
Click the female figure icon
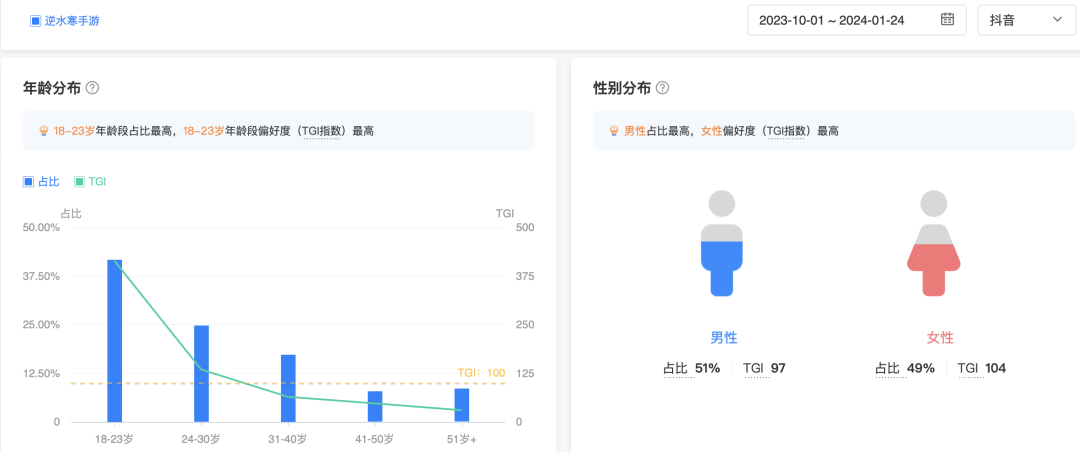coord(933,243)
